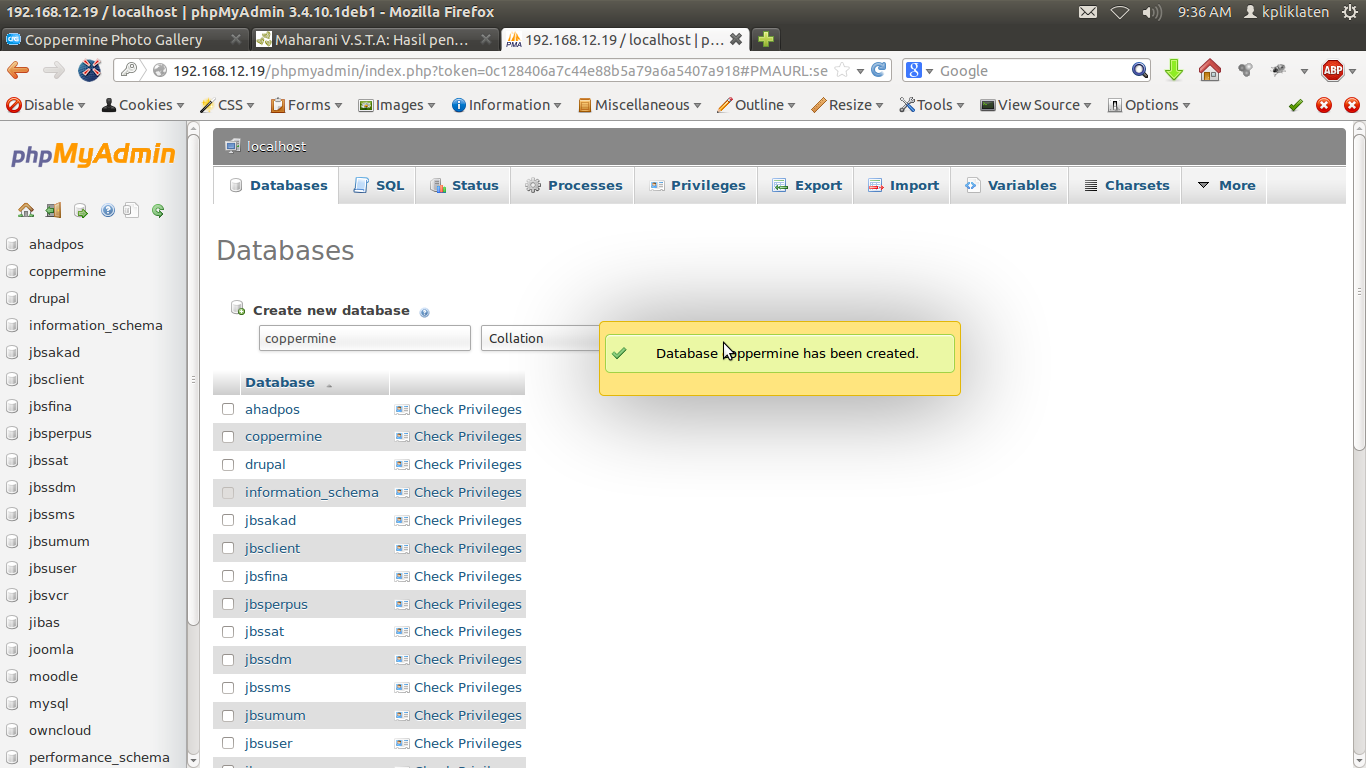Open the joomla database in the sidebar
Screen dimensions: 1366x768
pyautogui.click(x=51, y=649)
